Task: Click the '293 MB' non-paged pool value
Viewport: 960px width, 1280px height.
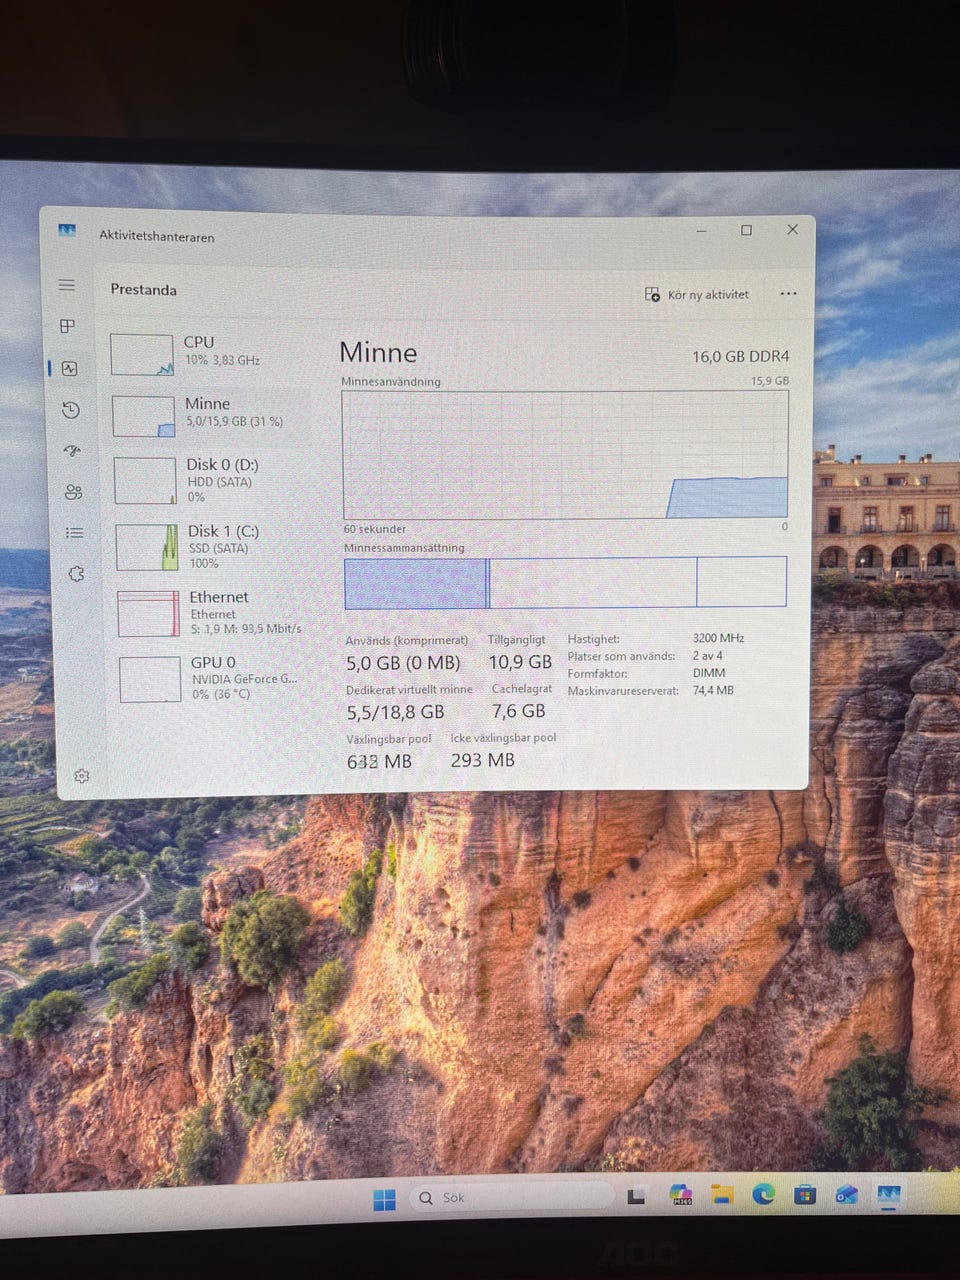Action: [482, 760]
